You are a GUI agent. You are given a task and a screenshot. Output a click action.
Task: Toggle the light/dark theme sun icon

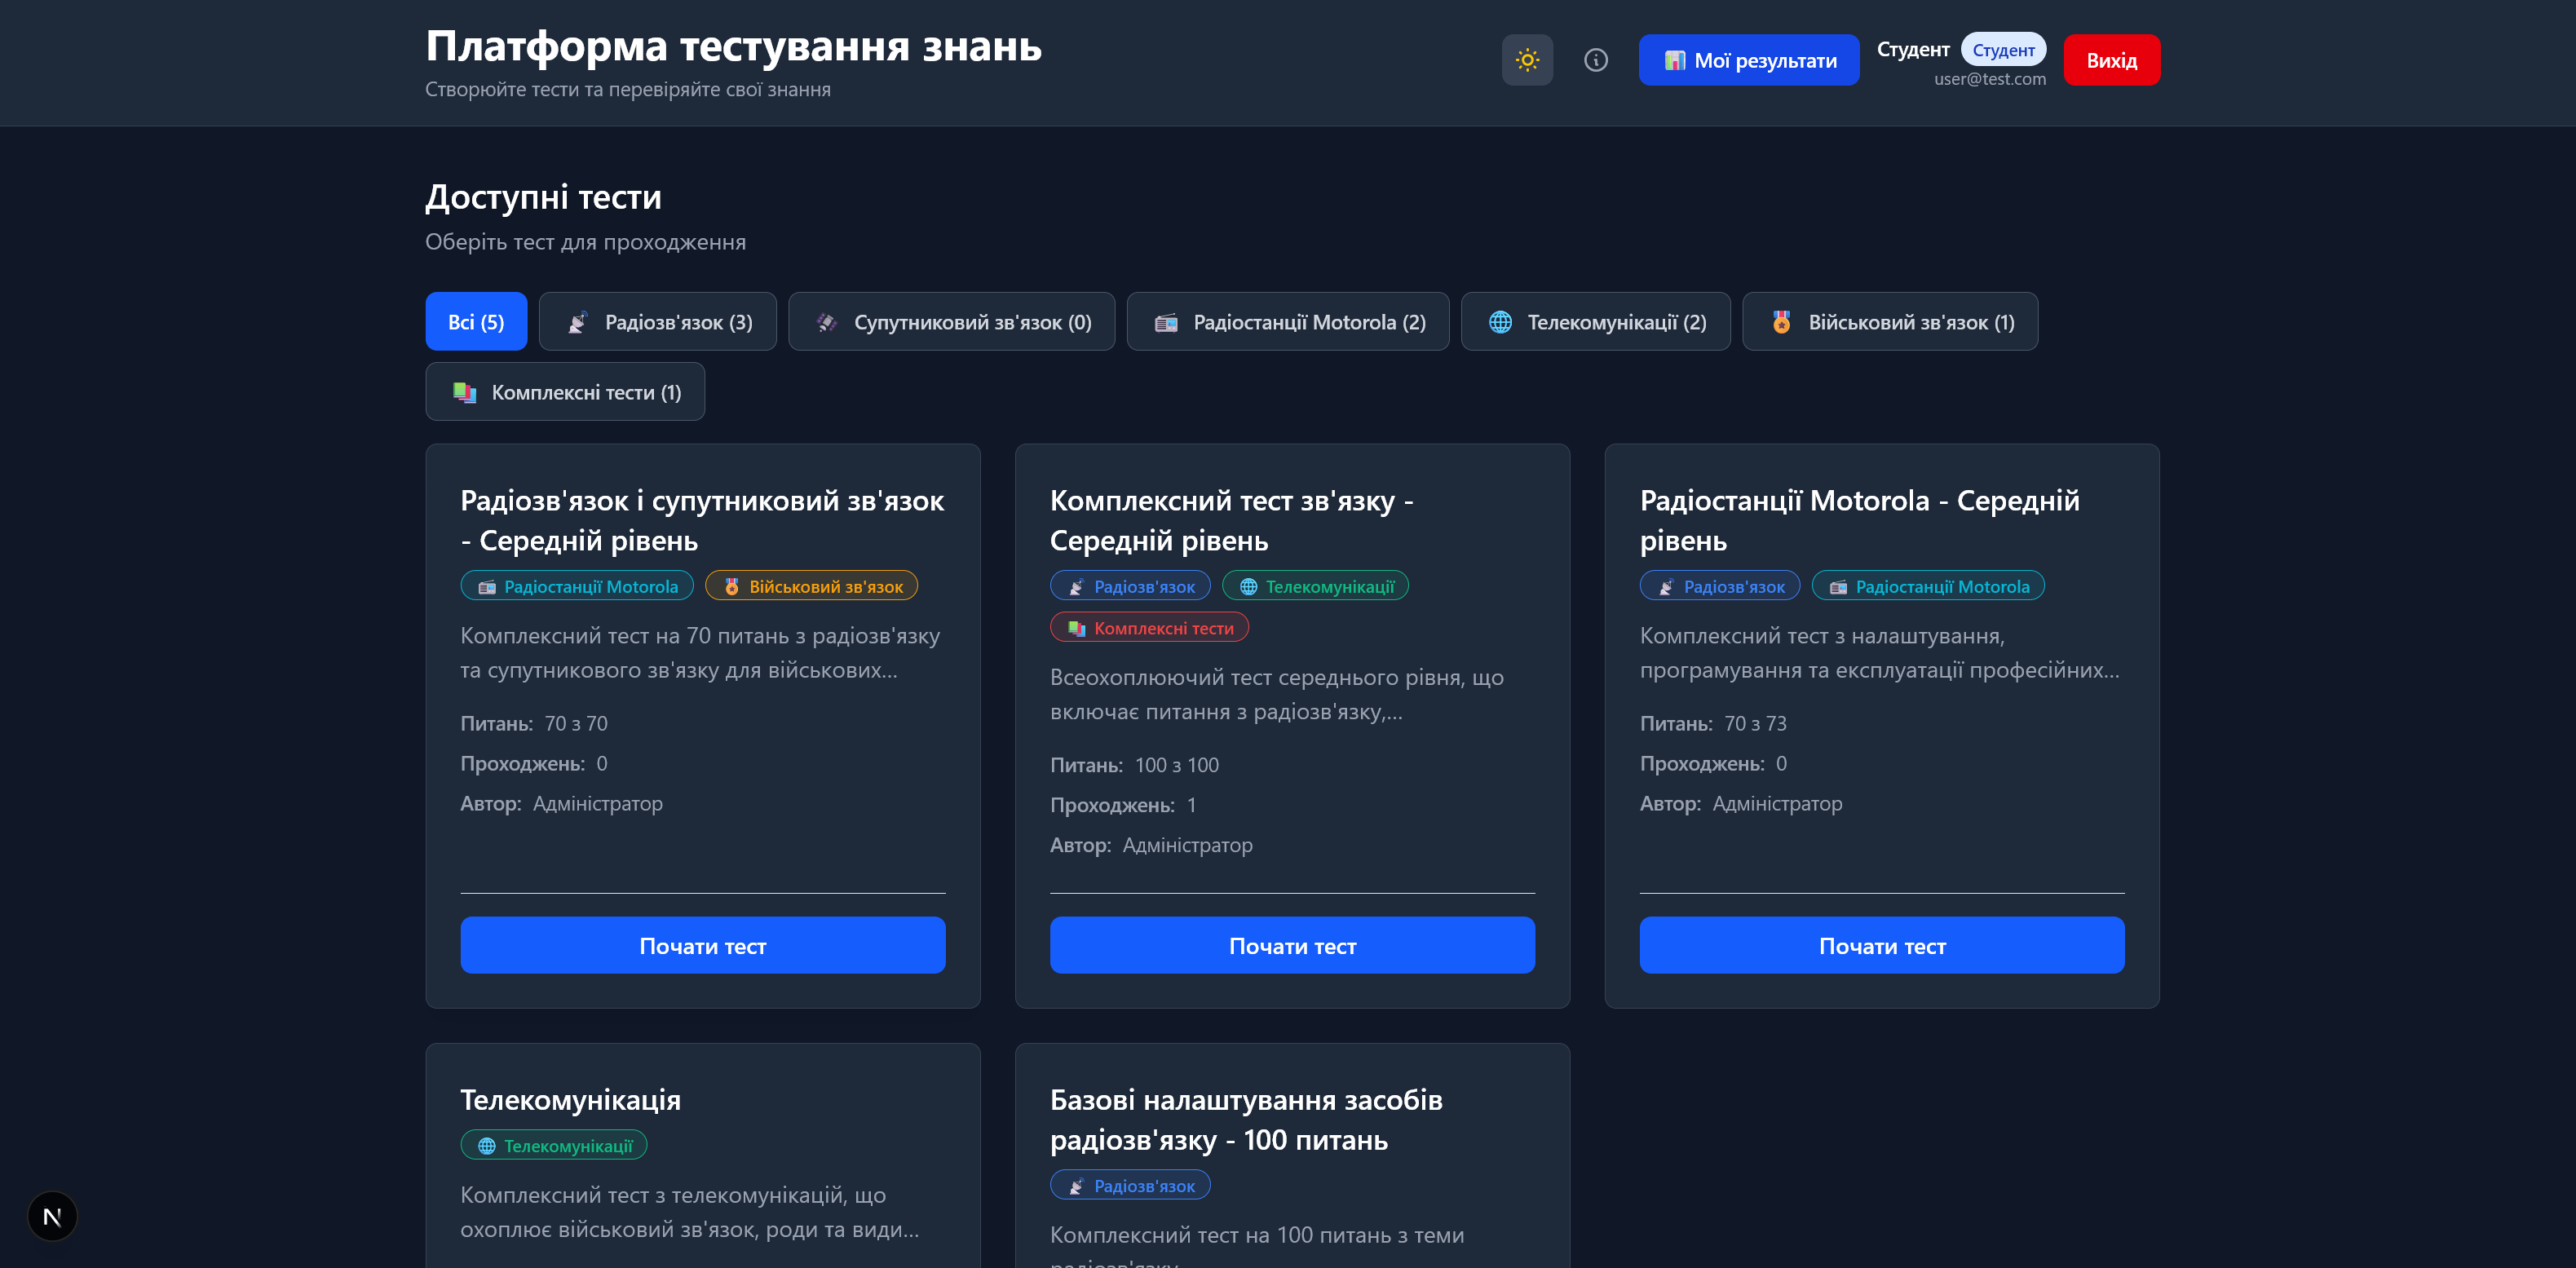coord(1527,60)
